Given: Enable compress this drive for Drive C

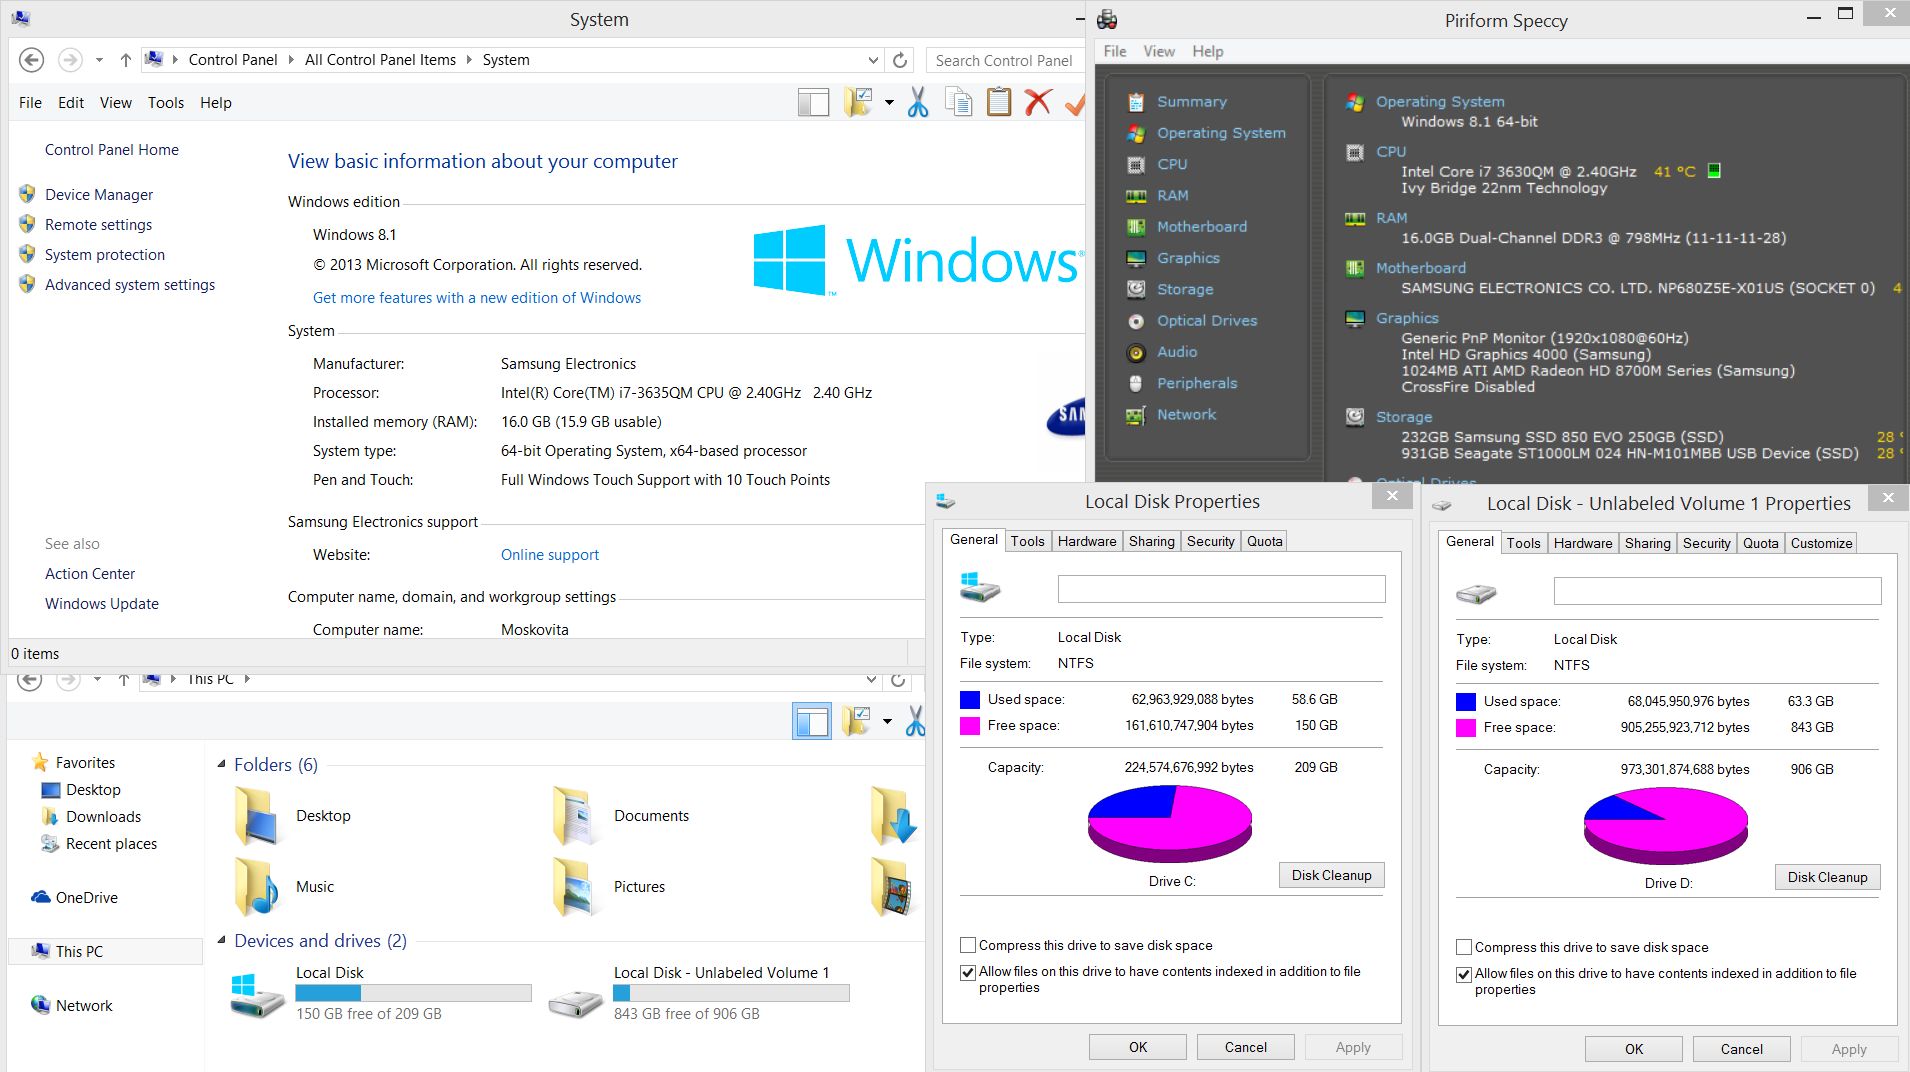Looking at the screenshot, I should pyautogui.click(x=968, y=945).
